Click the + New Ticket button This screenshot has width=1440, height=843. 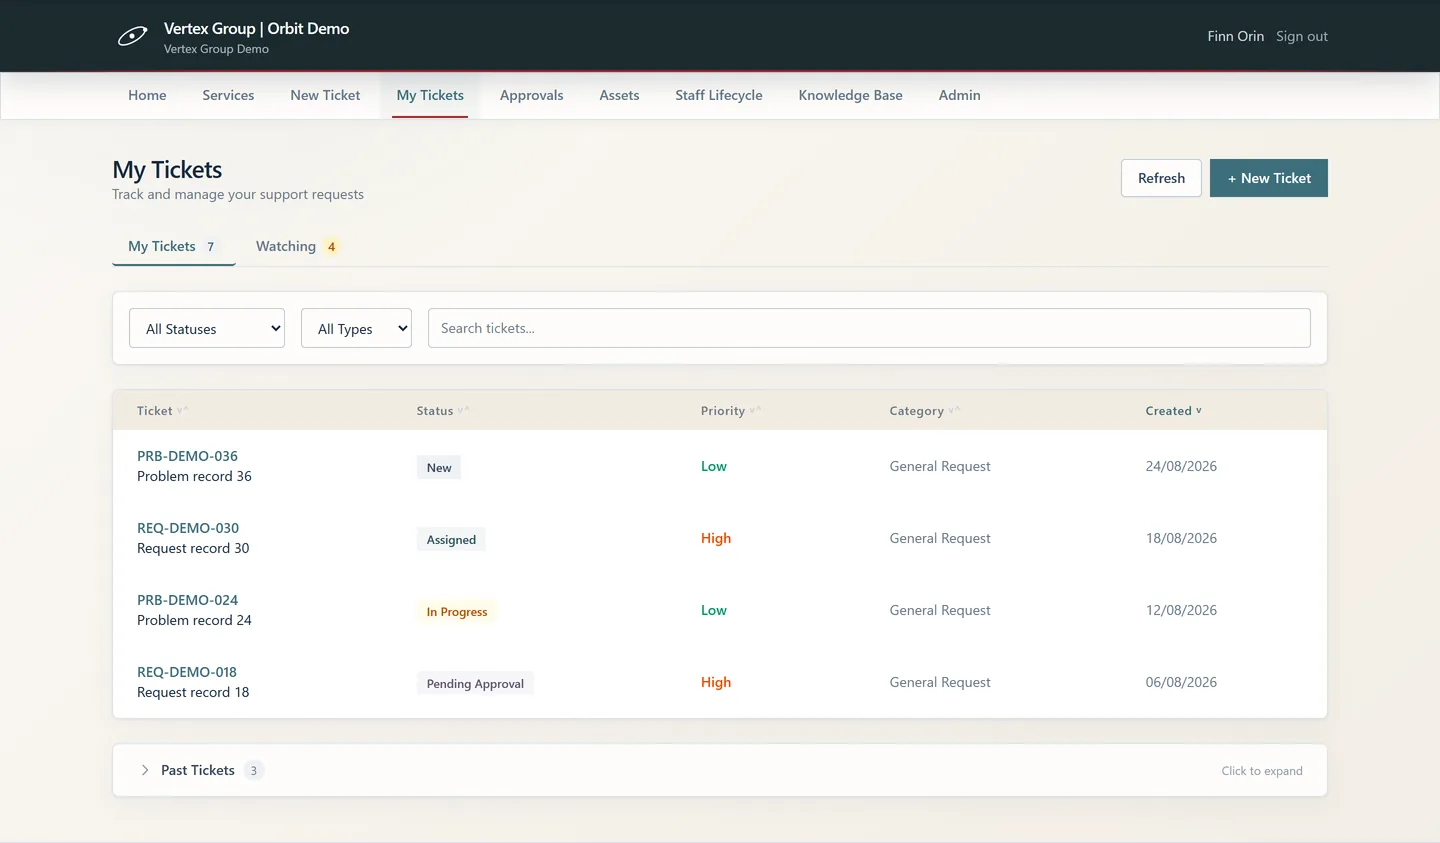point(1269,178)
